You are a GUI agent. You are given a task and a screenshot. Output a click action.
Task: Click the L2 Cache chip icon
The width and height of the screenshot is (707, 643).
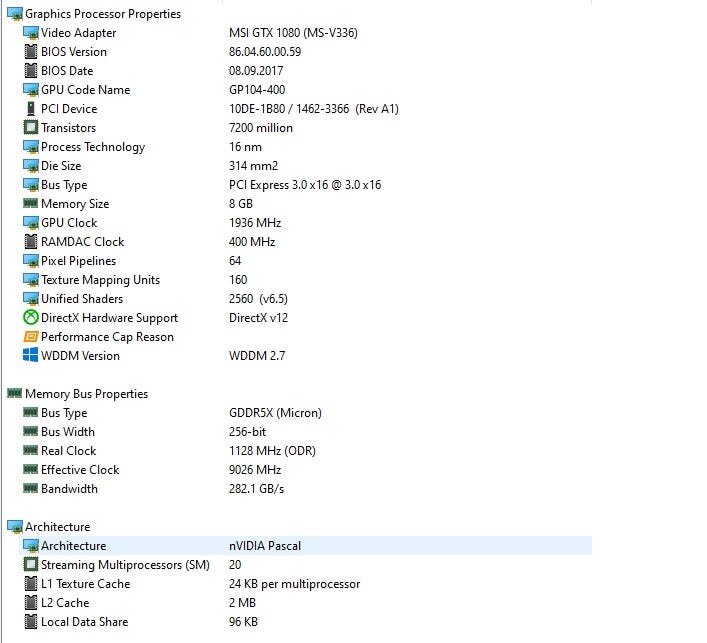point(31,602)
